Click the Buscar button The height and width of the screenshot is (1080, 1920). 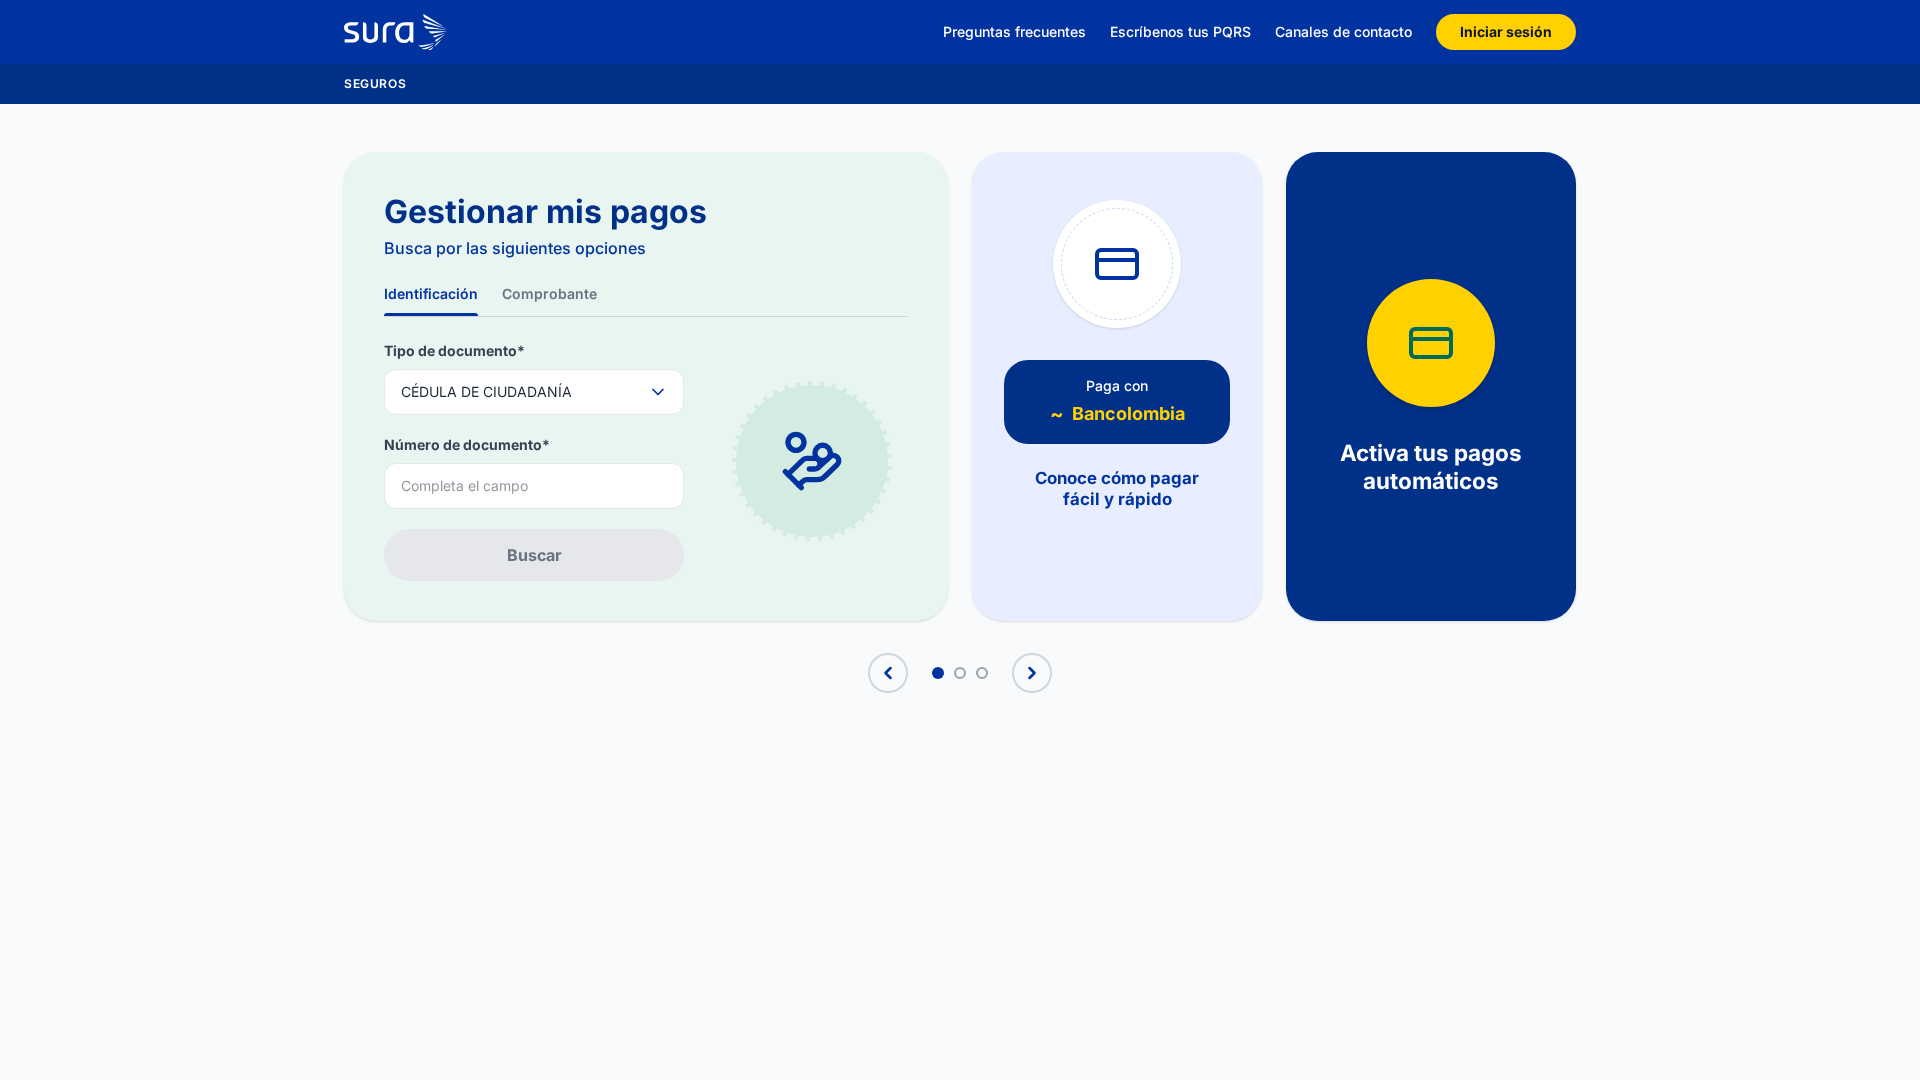click(x=534, y=555)
